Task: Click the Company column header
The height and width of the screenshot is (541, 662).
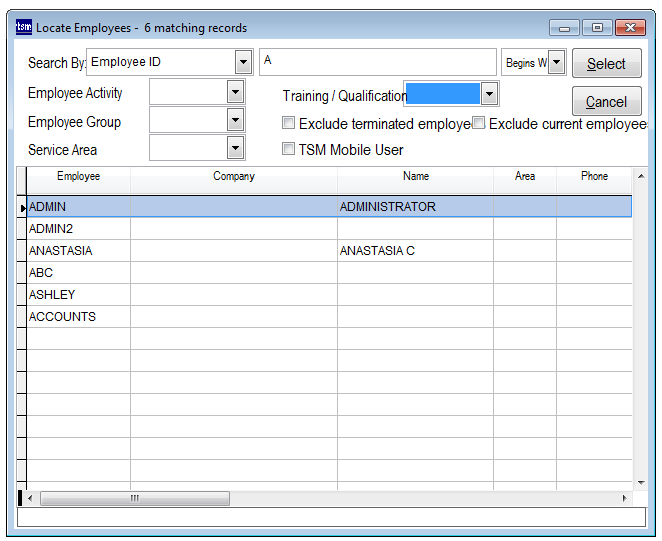Action: pyautogui.click(x=234, y=176)
